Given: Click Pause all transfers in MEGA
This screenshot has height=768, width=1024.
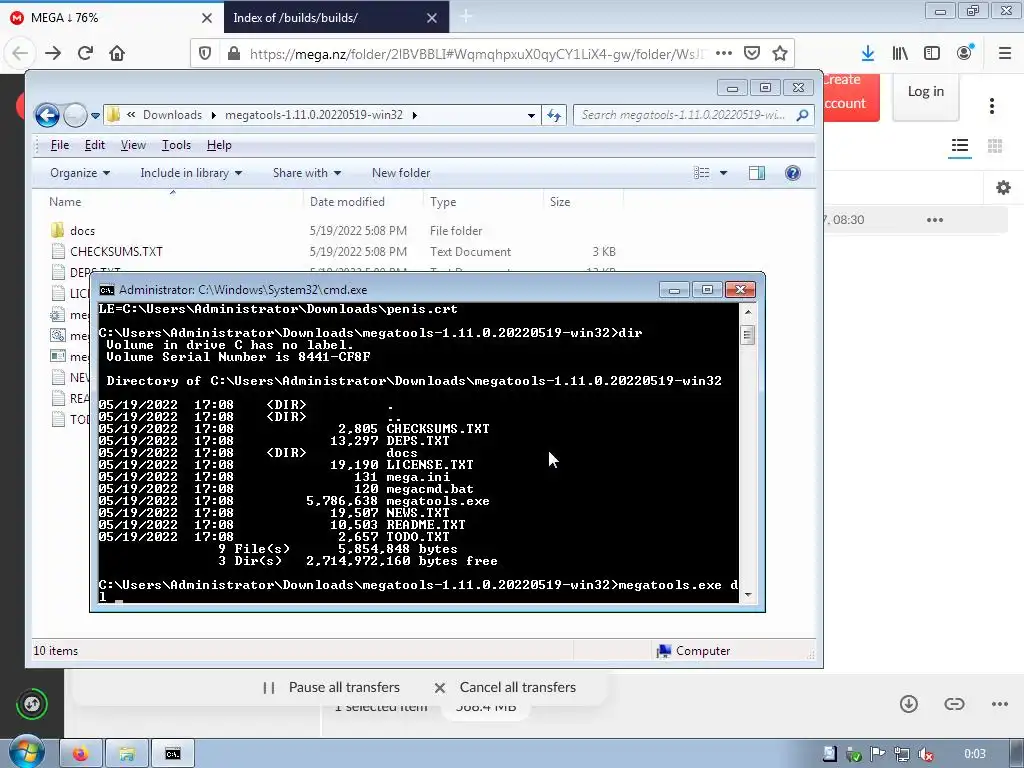Looking at the screenshot, I should (332, 687).
